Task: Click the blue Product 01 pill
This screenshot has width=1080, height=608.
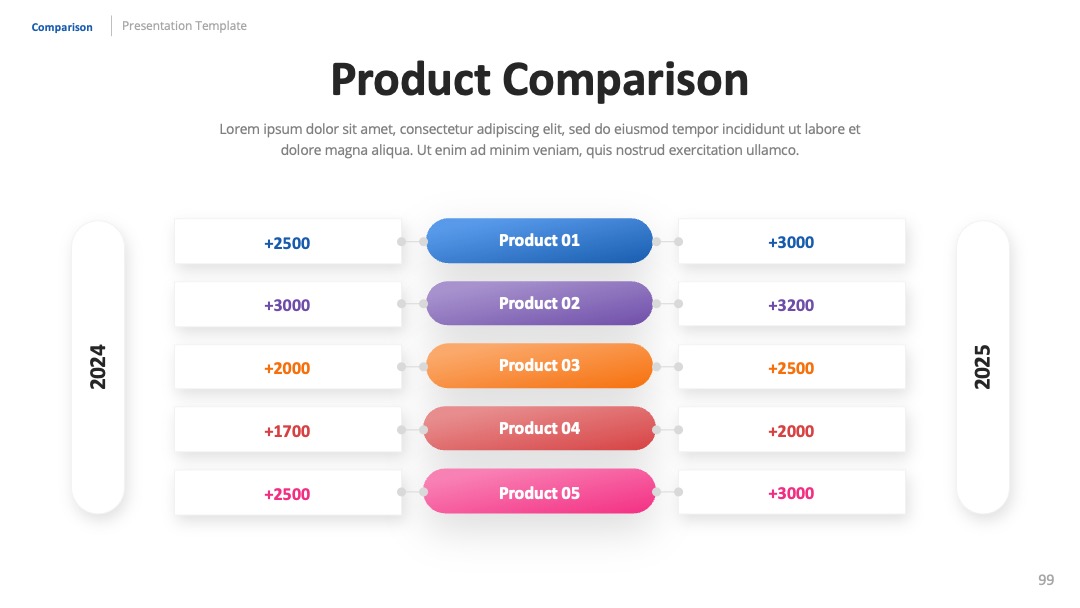Action: tap(539, 240)
